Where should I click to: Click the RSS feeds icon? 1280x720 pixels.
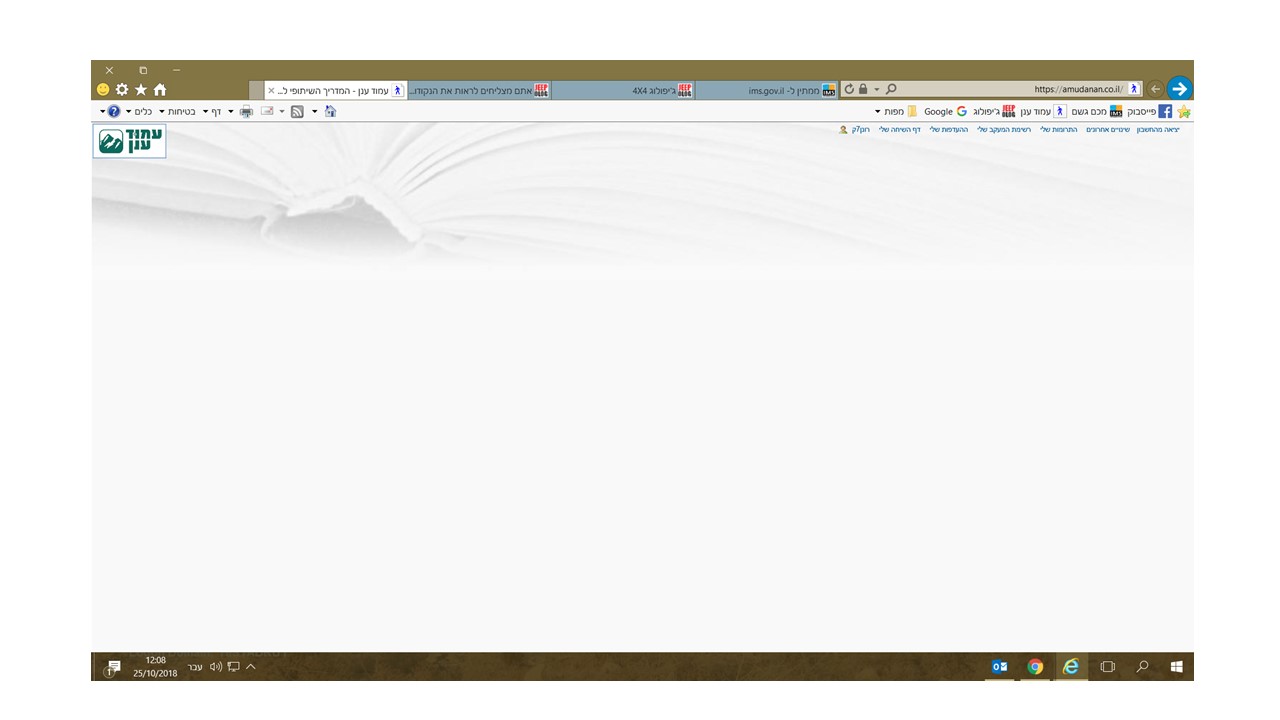297,112
